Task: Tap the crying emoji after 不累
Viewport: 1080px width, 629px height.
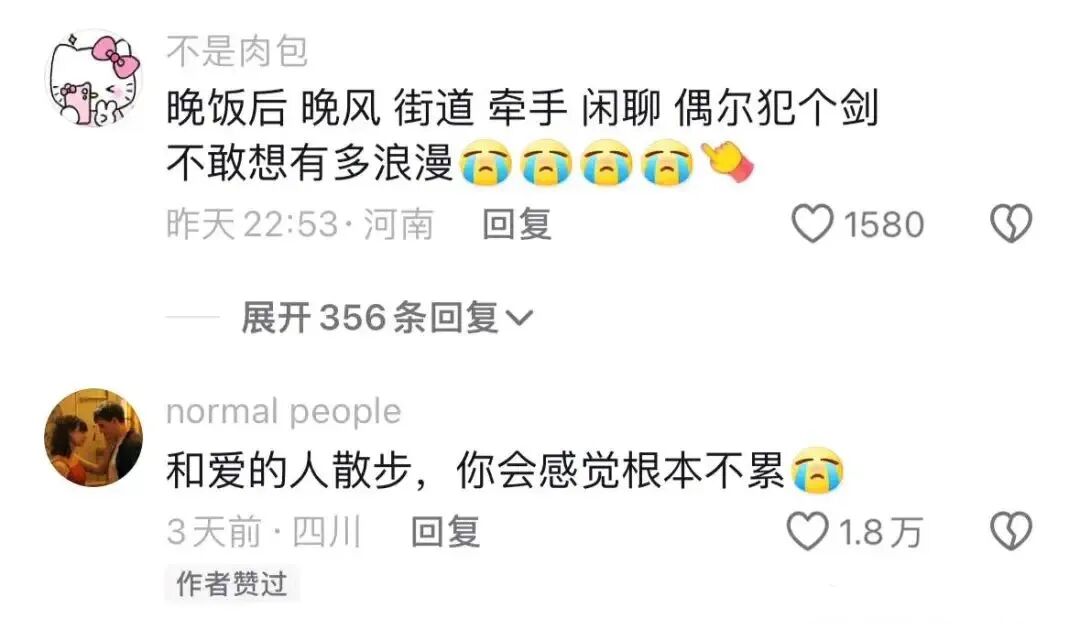Action: (818, 471)
